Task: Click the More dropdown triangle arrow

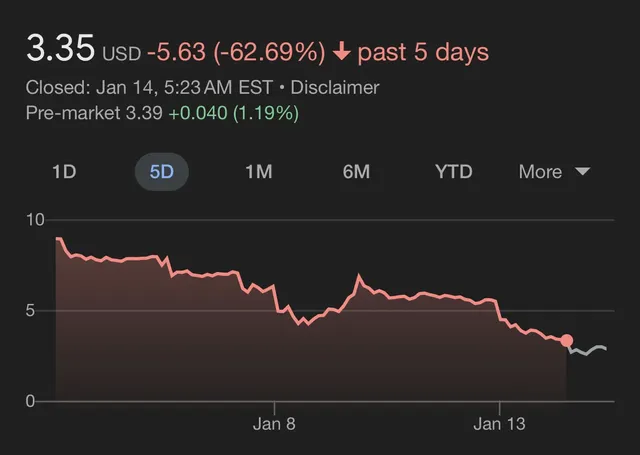Action: click(583, 172)
